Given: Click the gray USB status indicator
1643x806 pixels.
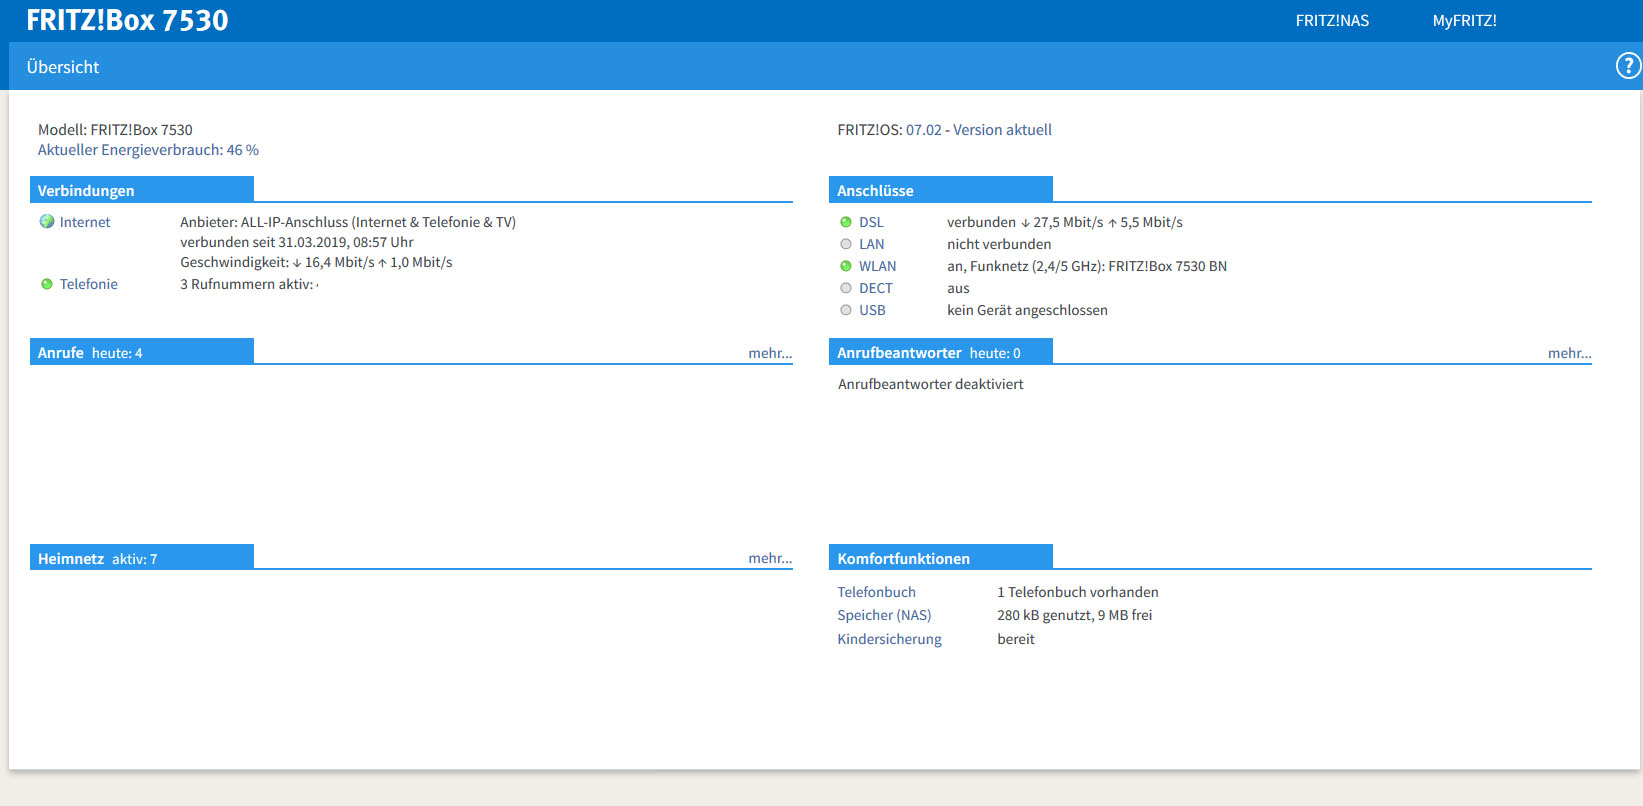Looking at the screenshot, I should (x=846, y=310).
